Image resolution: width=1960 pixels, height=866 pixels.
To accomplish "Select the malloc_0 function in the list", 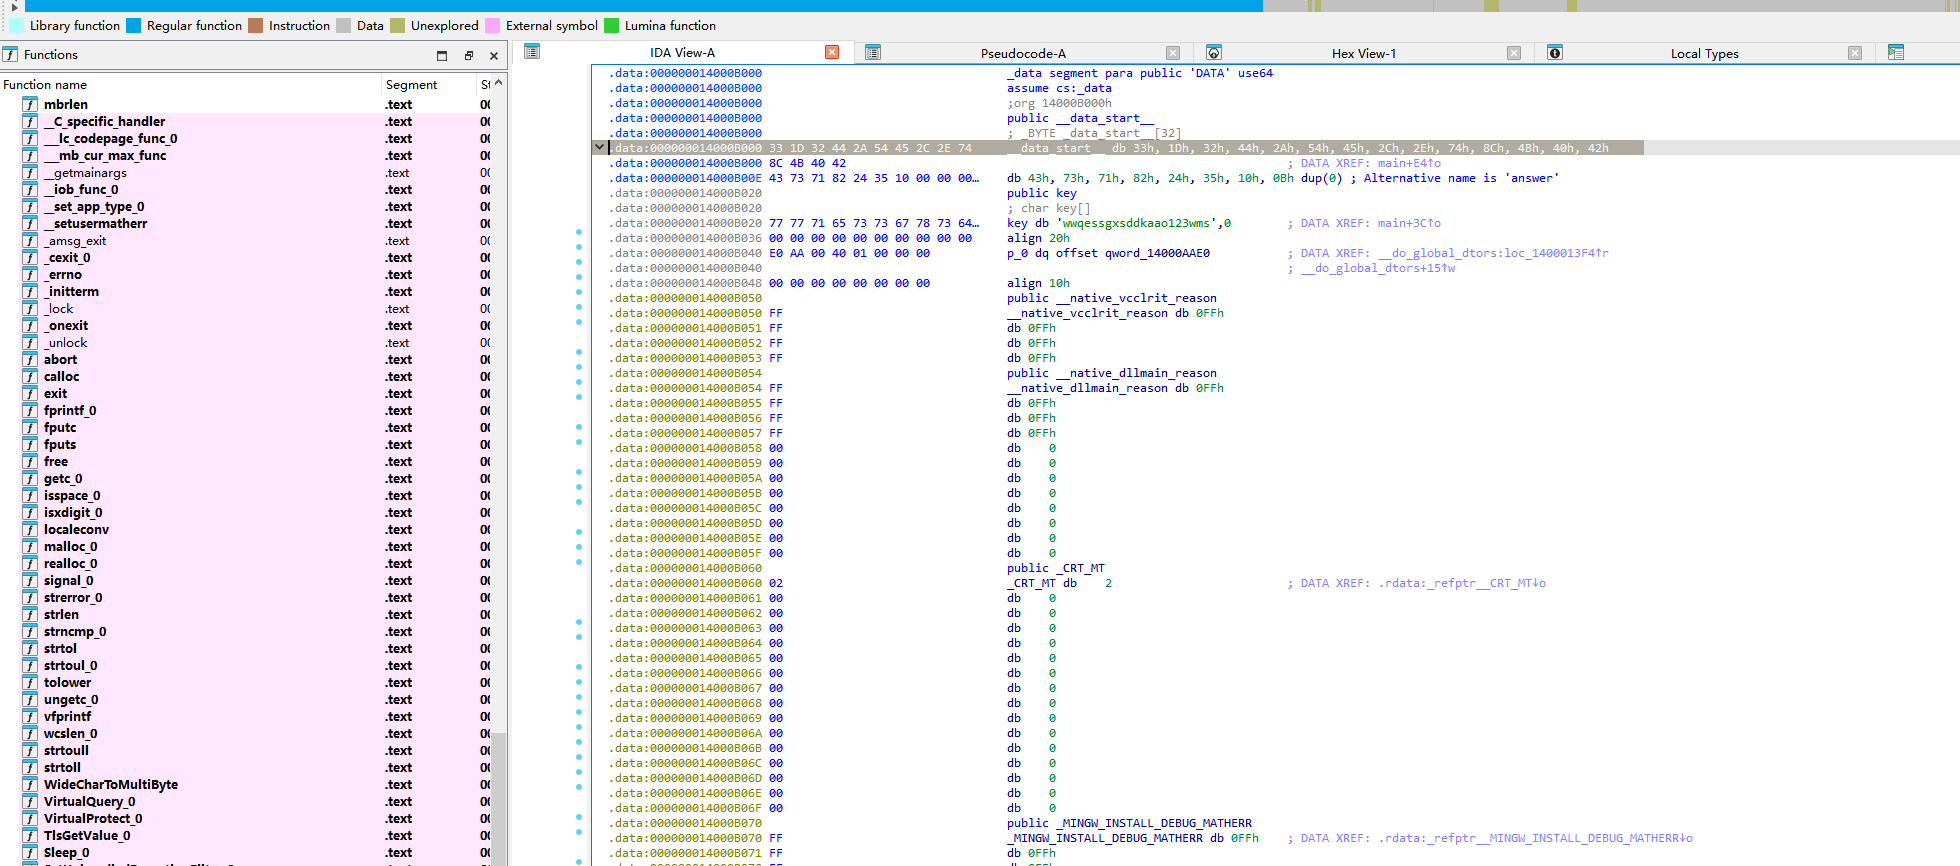I will 70,547.
